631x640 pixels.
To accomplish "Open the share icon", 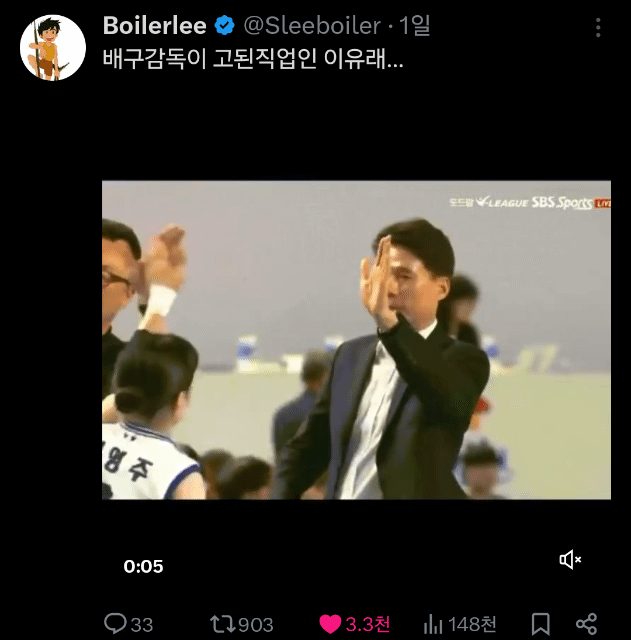I will [x=587, y=624].
